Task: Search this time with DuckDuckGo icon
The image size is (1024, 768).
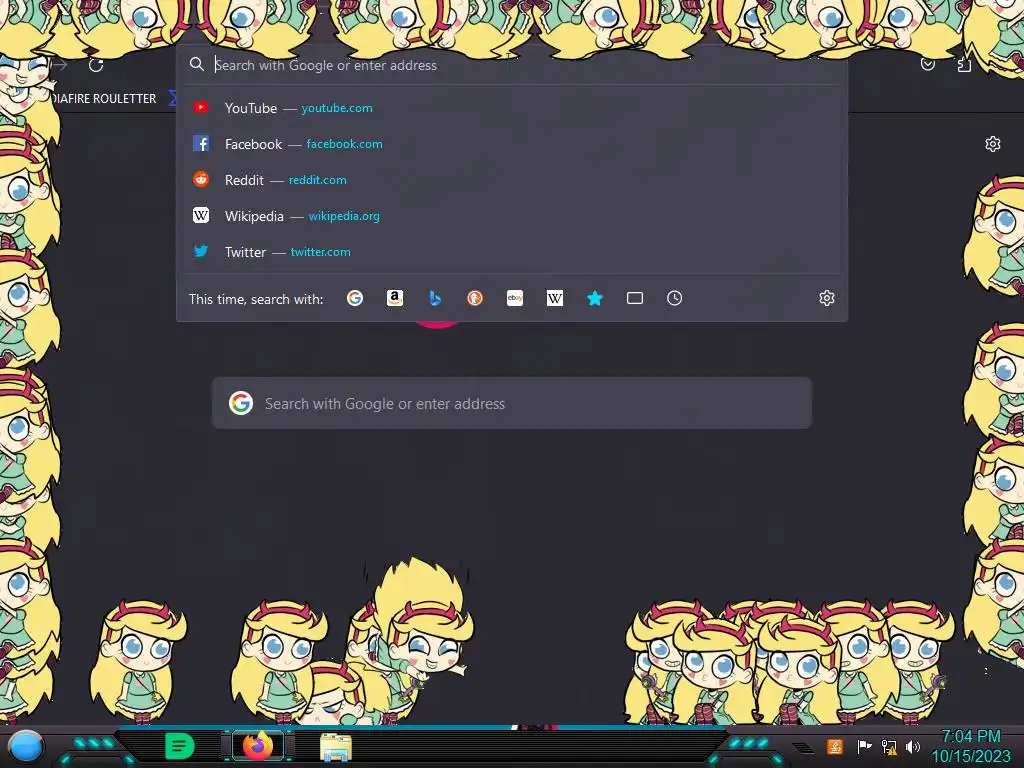Action: click(x=475, y=298)
